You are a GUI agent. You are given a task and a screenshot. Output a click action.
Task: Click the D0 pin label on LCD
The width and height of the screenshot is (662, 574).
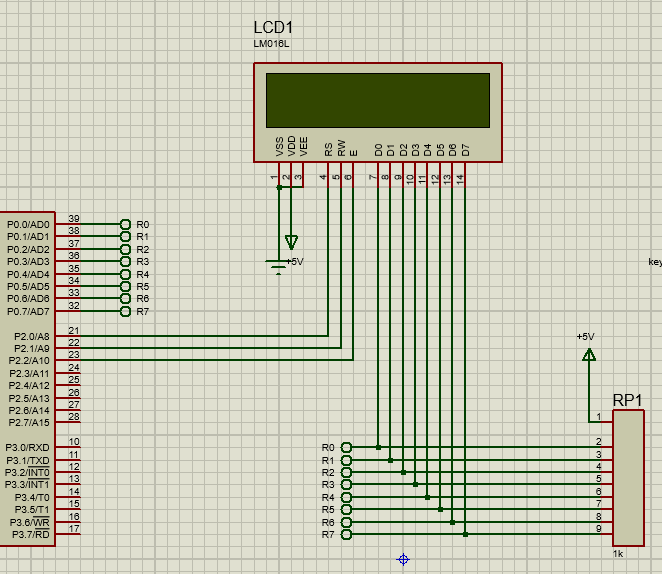[x=378, y=150]
